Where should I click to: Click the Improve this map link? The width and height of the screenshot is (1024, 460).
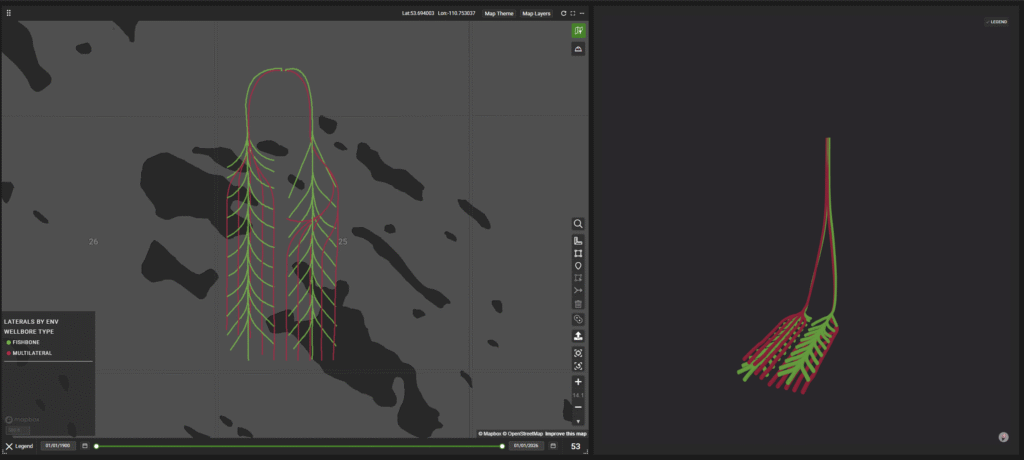566,434
